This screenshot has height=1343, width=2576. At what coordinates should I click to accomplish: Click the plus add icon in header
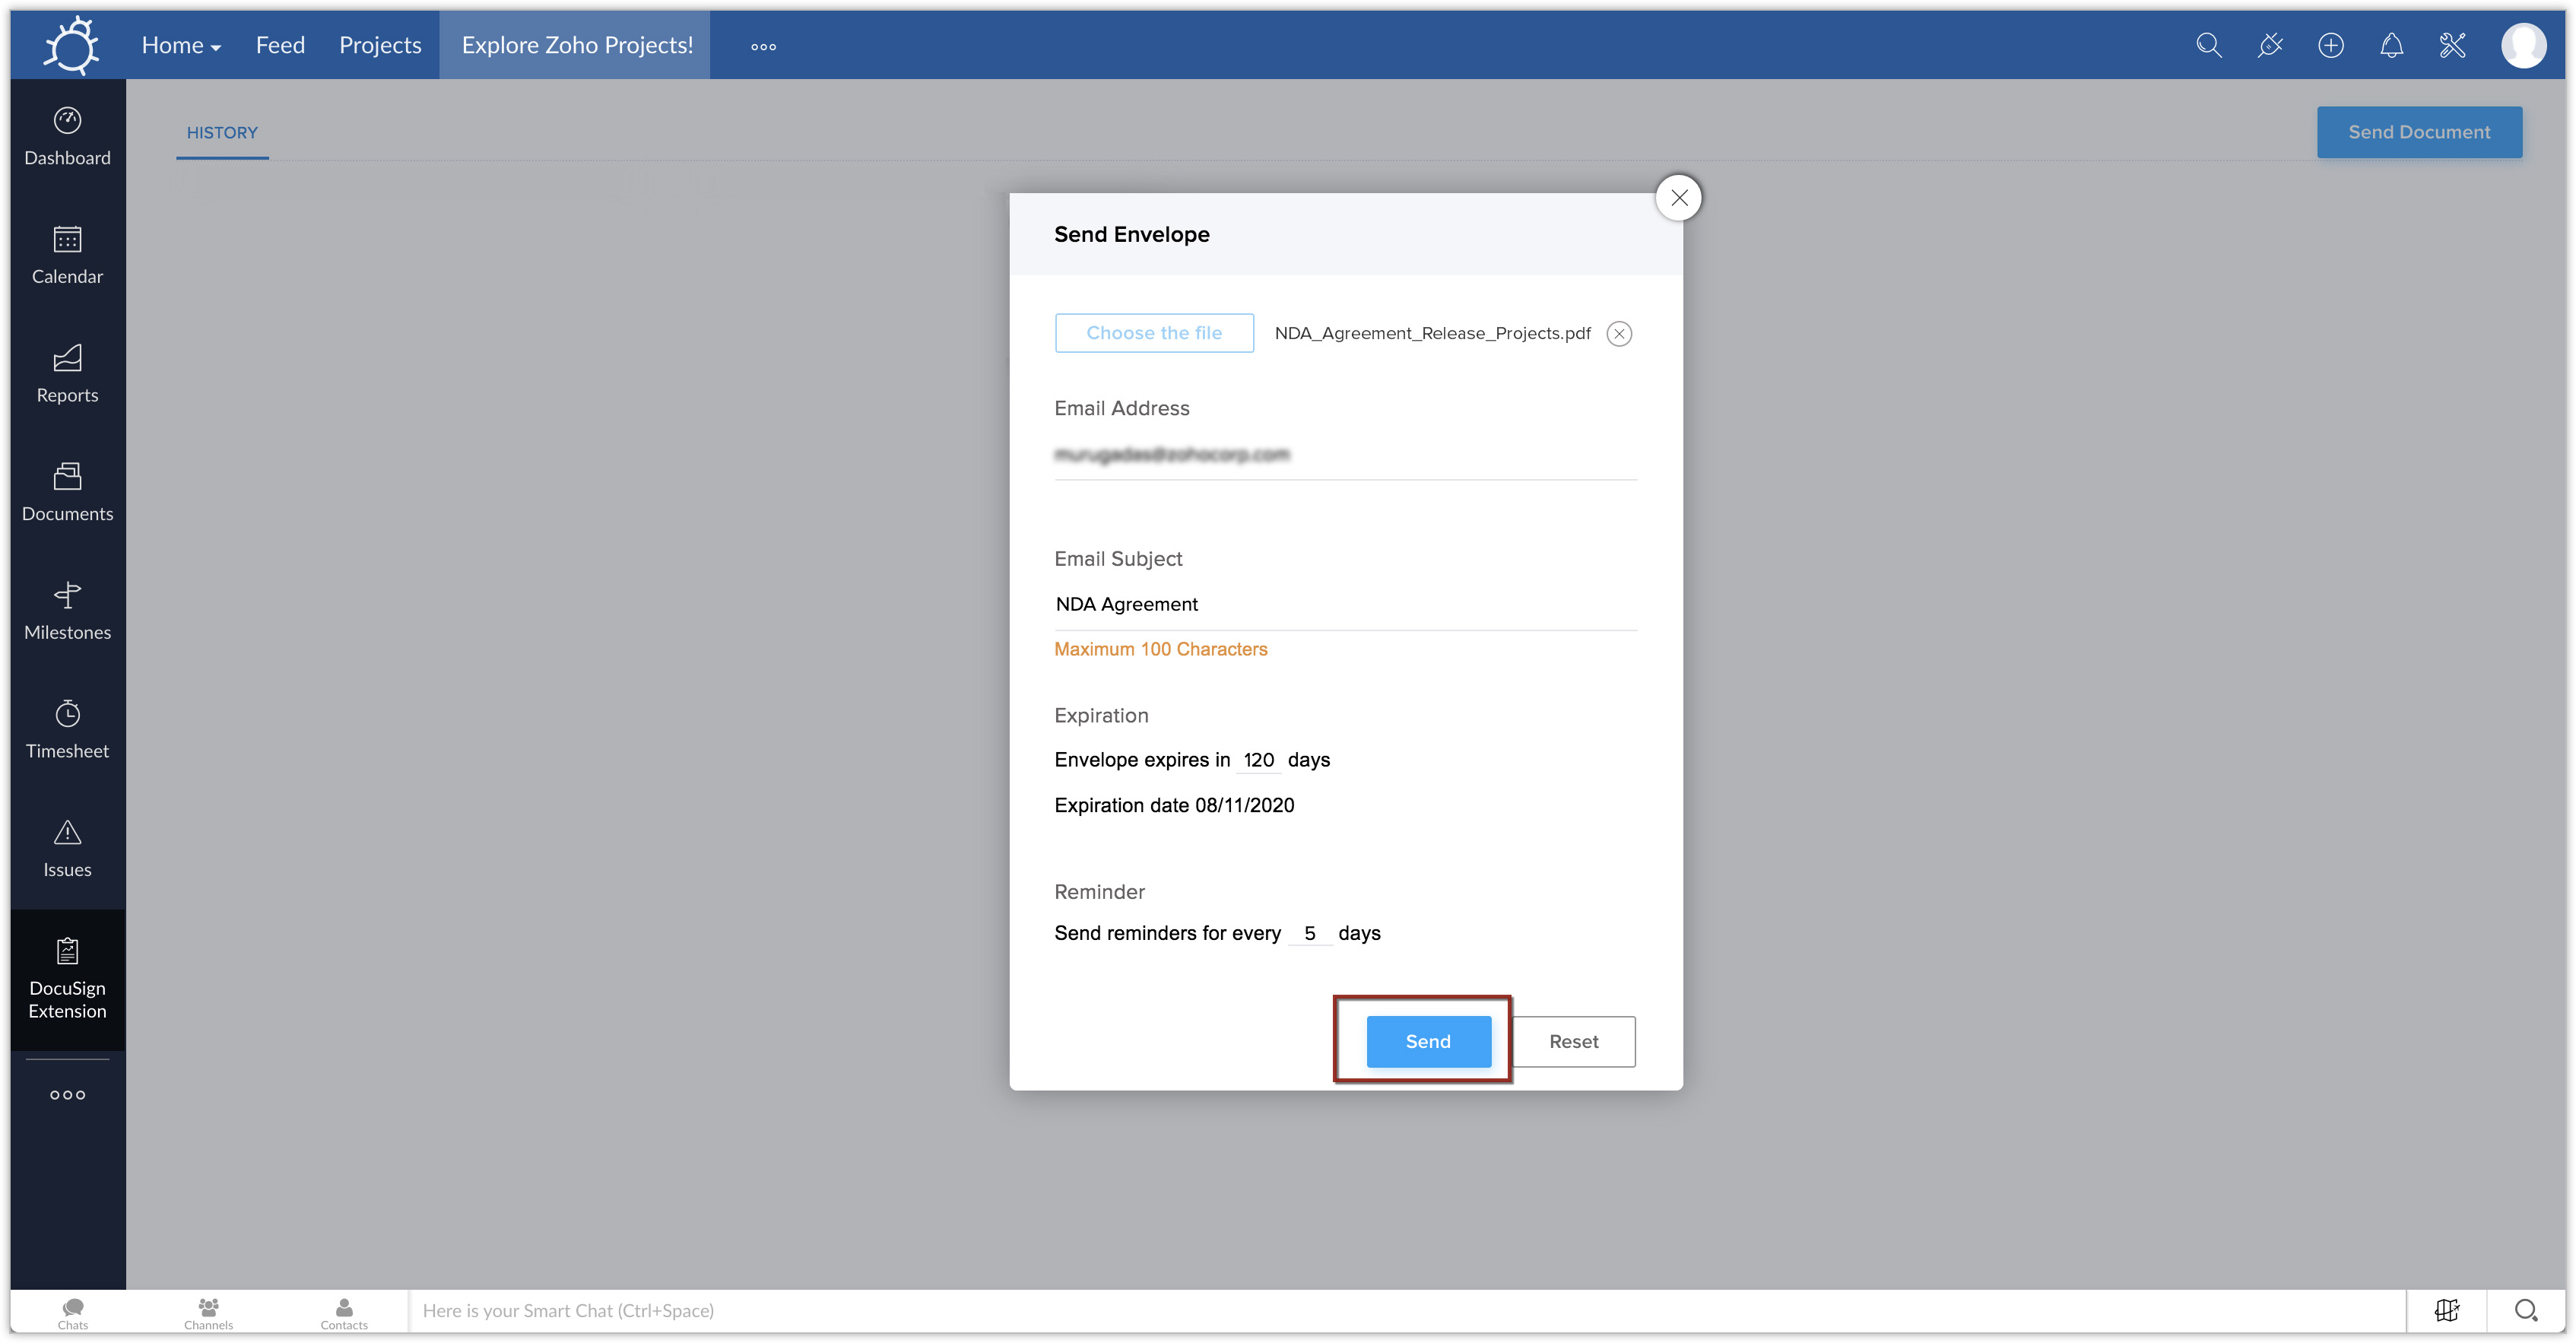point(2330,45)
